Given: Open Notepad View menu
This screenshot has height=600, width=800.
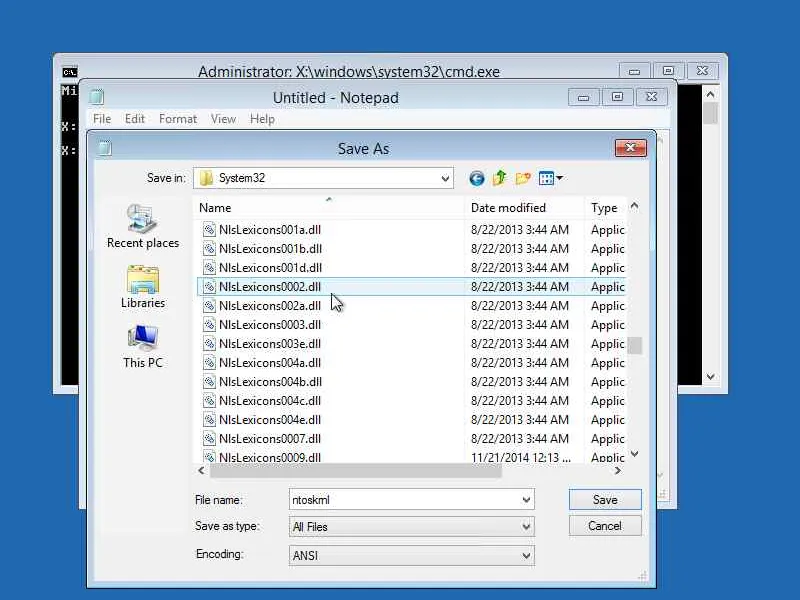Looking at the screenshot, I should (223, 119).
